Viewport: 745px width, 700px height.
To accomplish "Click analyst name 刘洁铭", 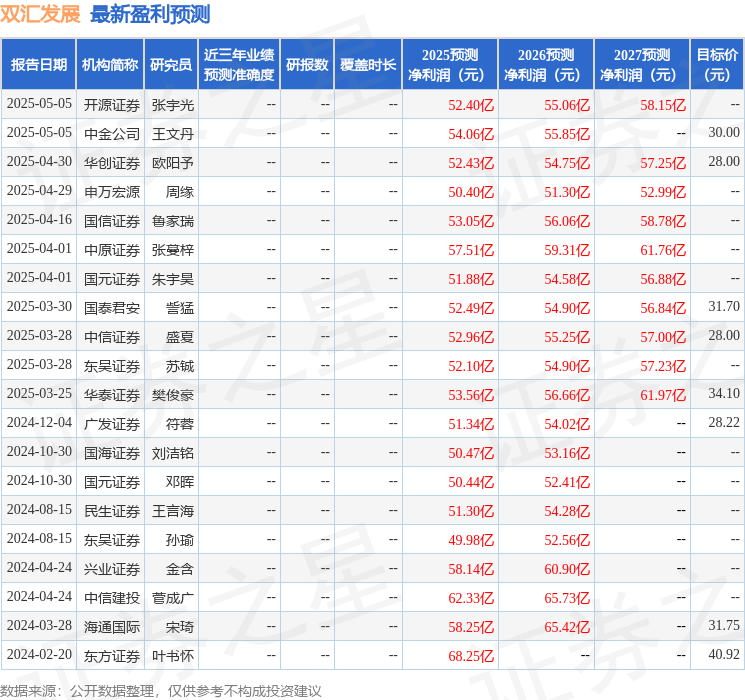I will click(x=172, y=453).
